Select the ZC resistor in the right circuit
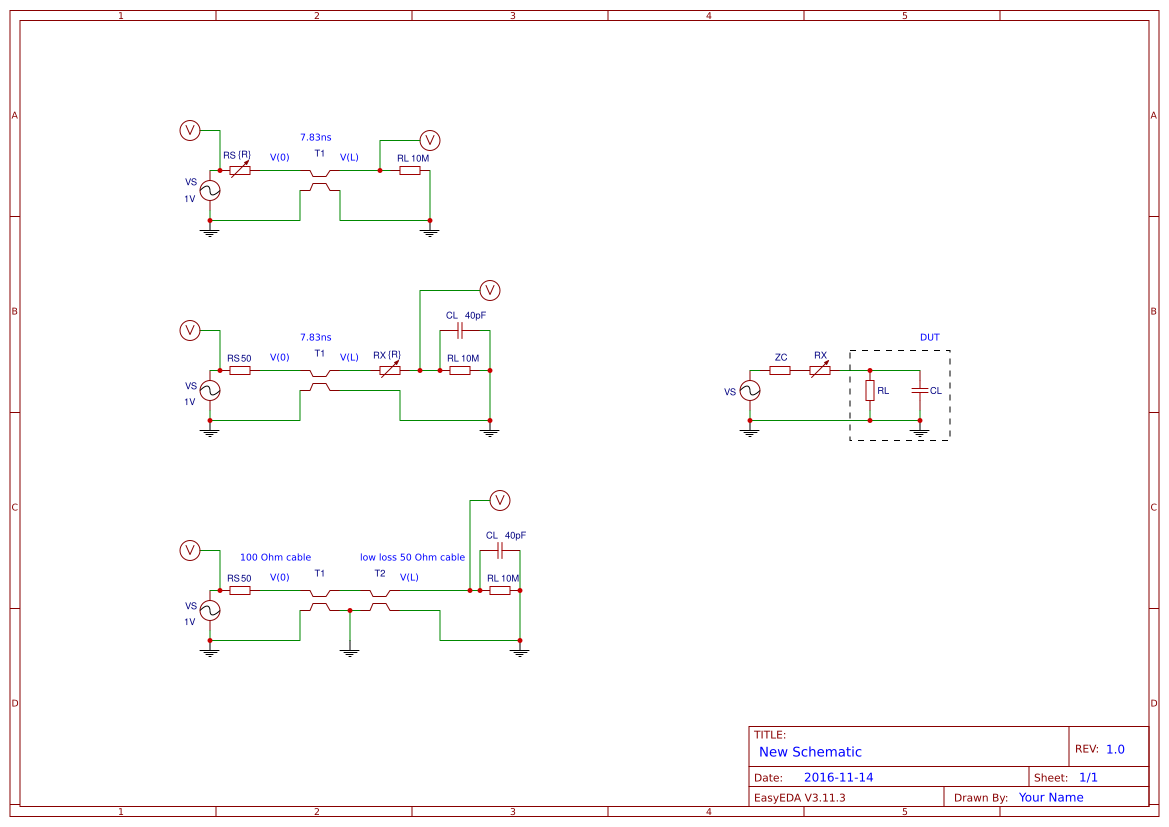Viewport: 1169px width, 827px height. pyautogui.click(x=781, y=369)
